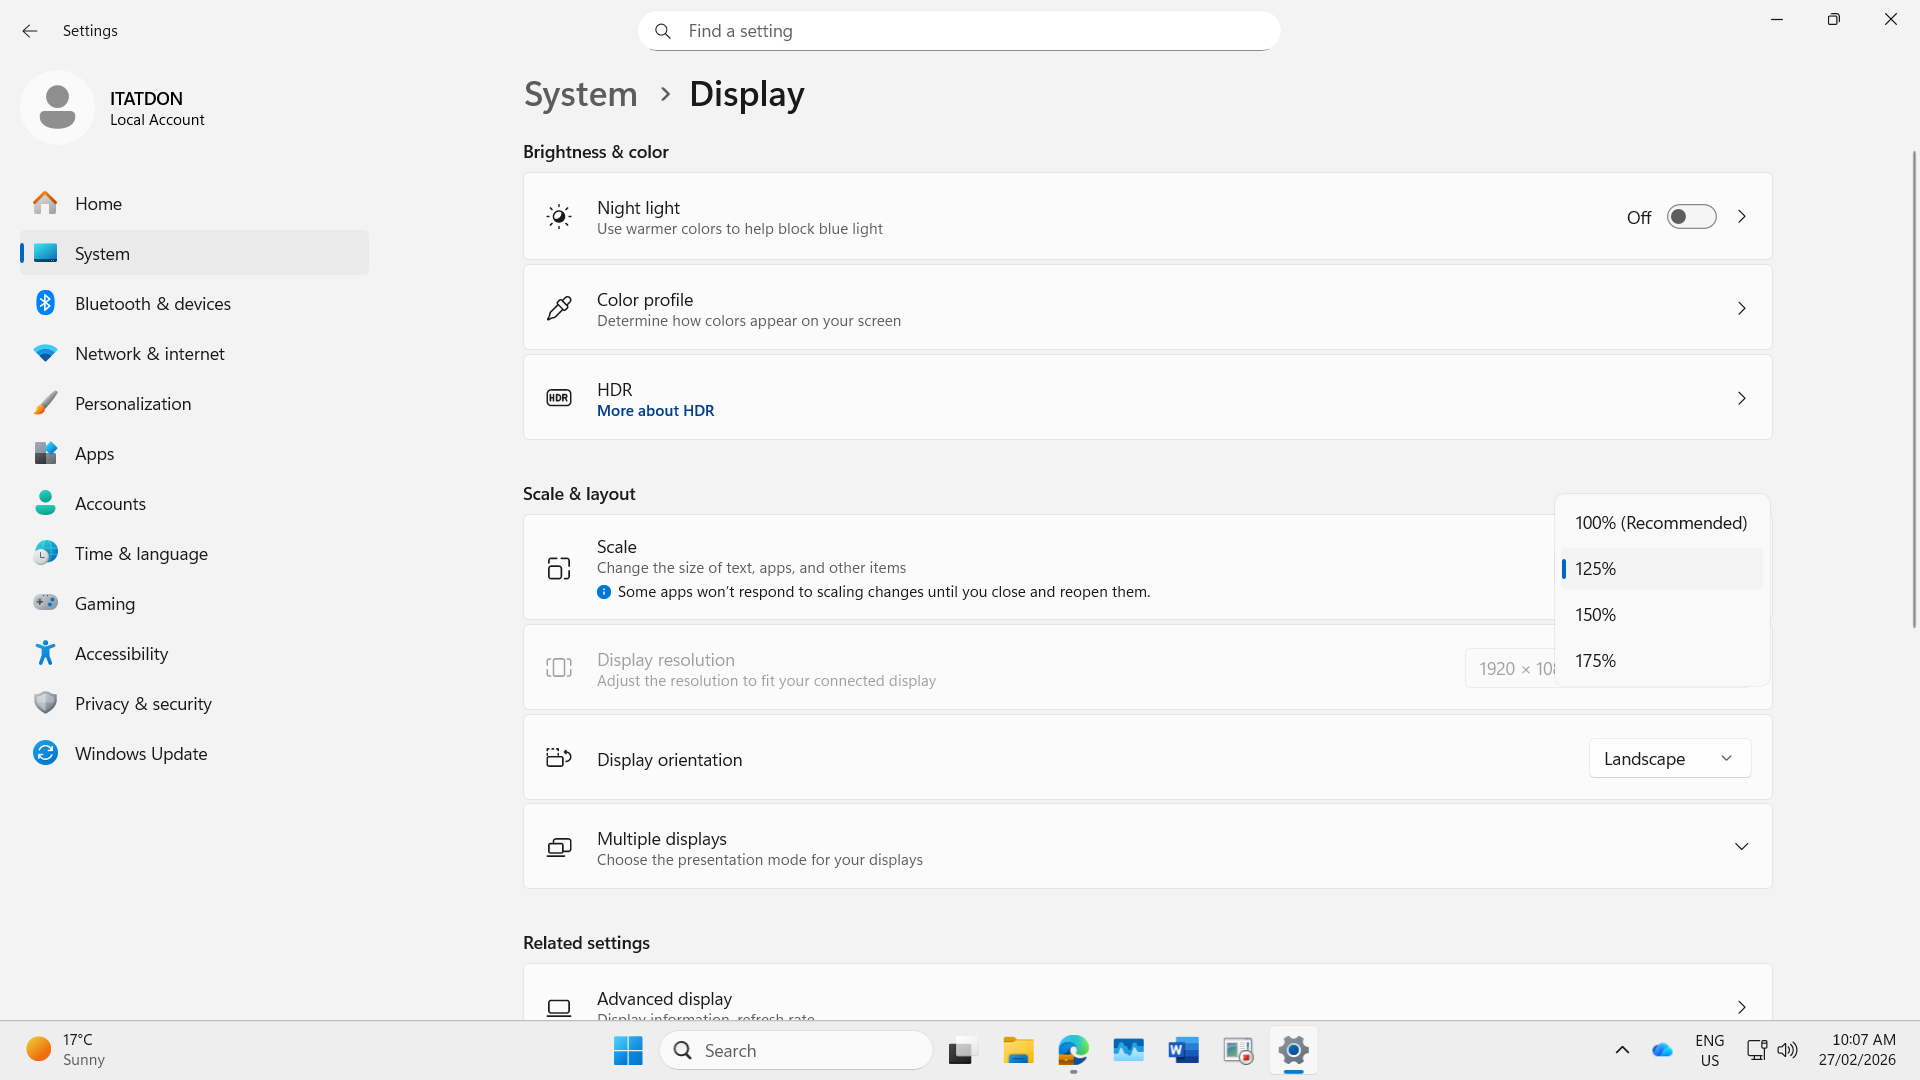The width and height of the screenshot is (1920, 1080).
Task: Click the page vertical scrollbar
Action: (x=1914, y=390)
